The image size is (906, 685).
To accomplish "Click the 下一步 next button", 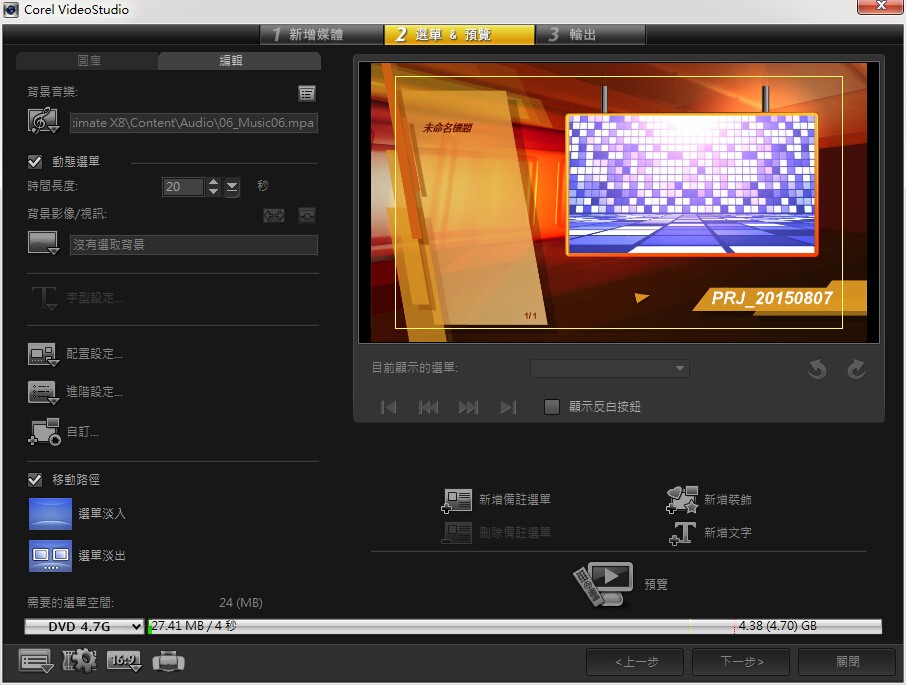I will pos(741,661).
